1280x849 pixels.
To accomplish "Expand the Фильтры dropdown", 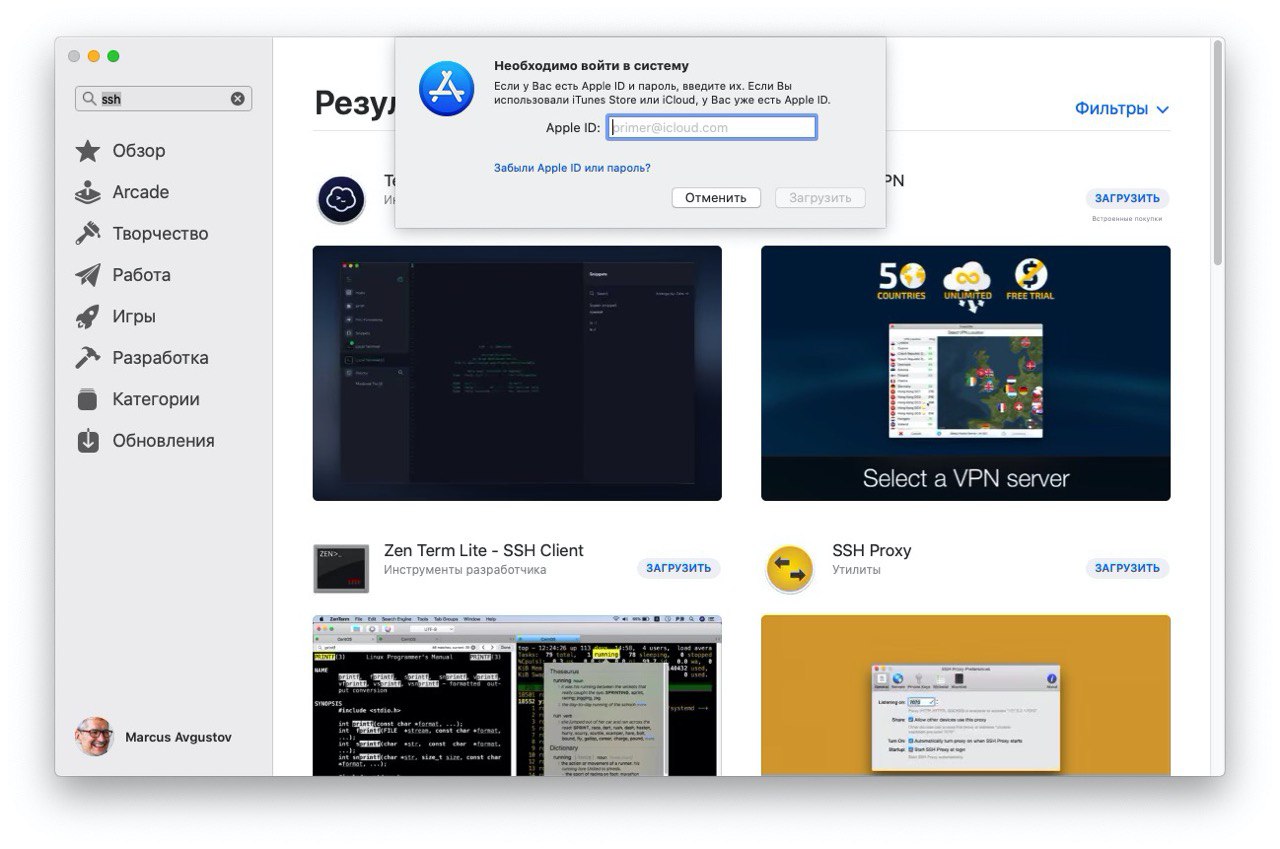I will pyautogui.click(x=1121, y=109).
